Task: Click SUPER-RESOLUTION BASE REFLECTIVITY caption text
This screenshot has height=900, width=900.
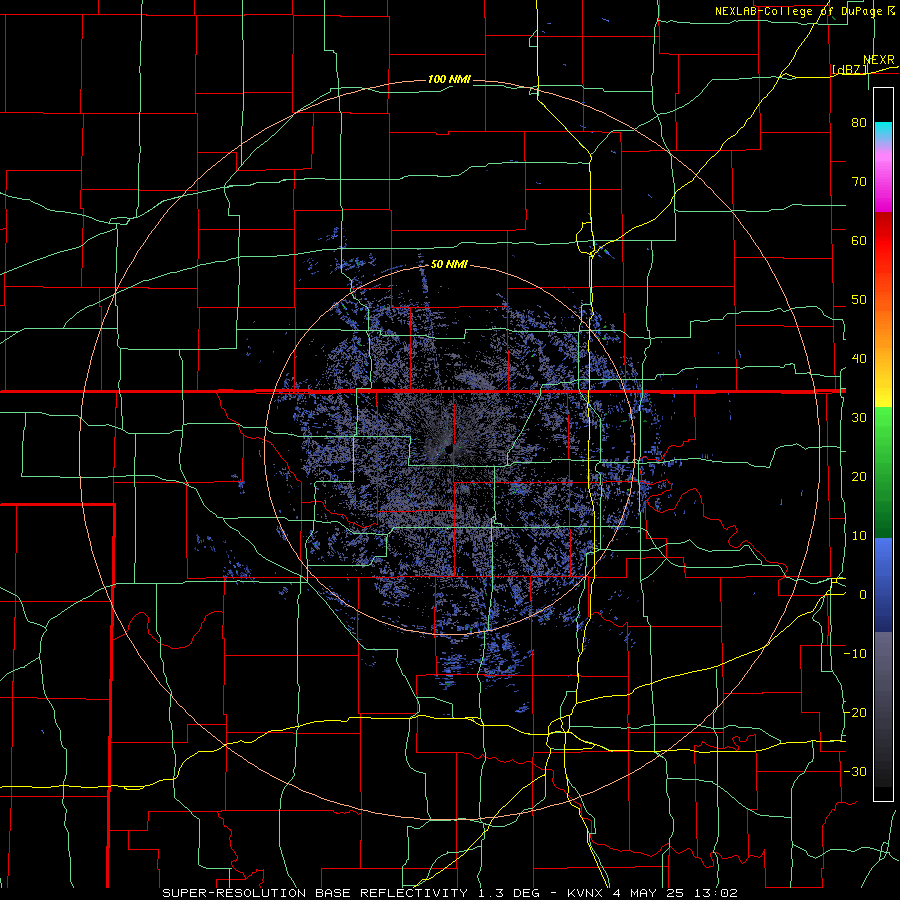Action: (315, 893)
